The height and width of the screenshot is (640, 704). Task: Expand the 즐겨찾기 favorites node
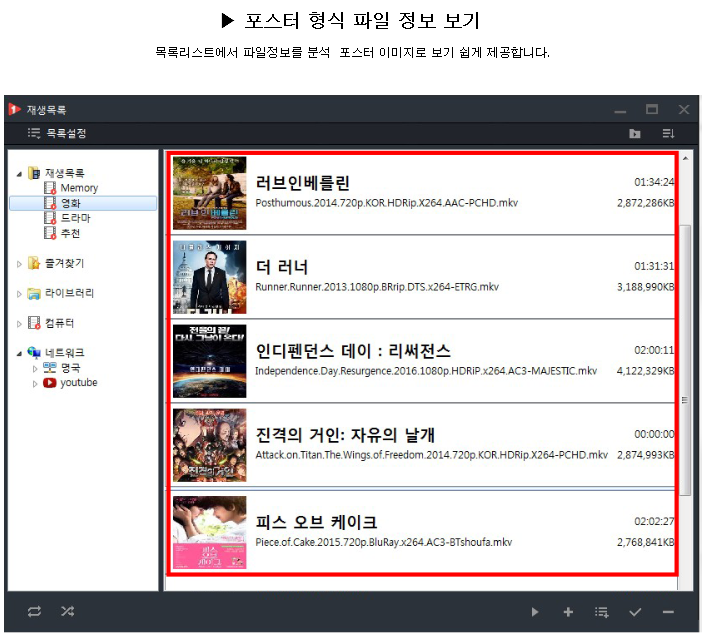19,264
